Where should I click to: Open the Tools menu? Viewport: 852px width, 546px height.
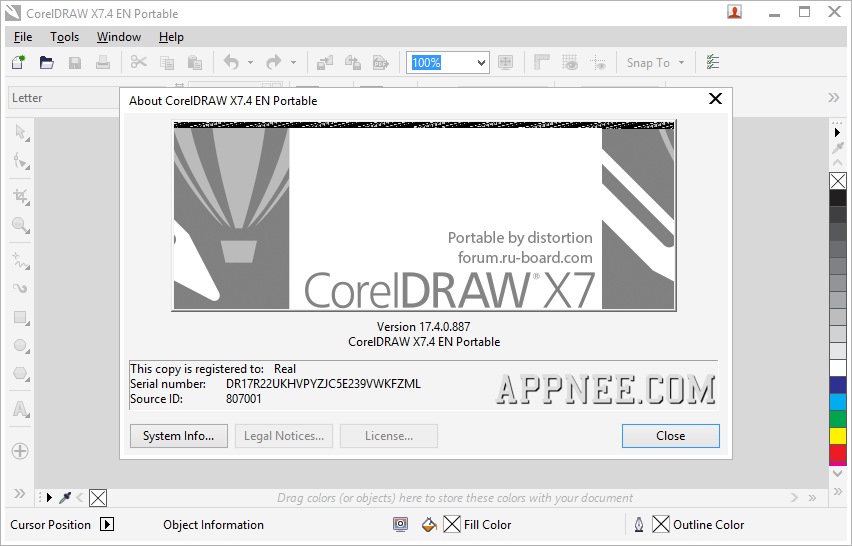pos(65,37)
